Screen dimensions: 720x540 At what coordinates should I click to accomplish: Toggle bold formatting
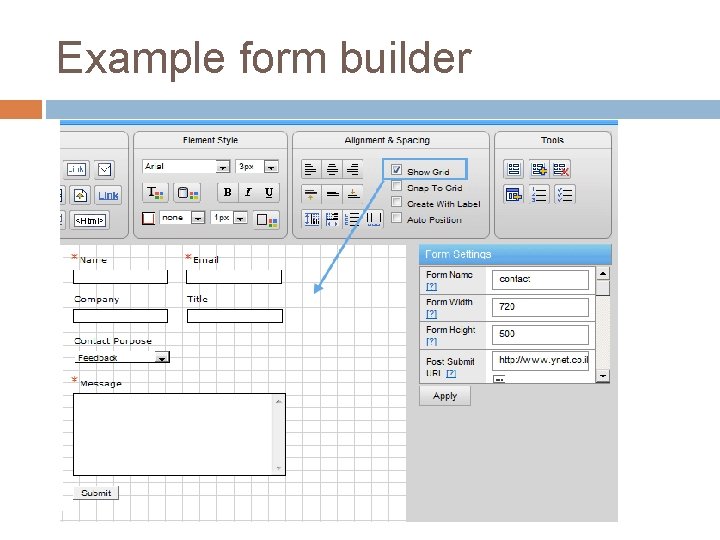227,192
